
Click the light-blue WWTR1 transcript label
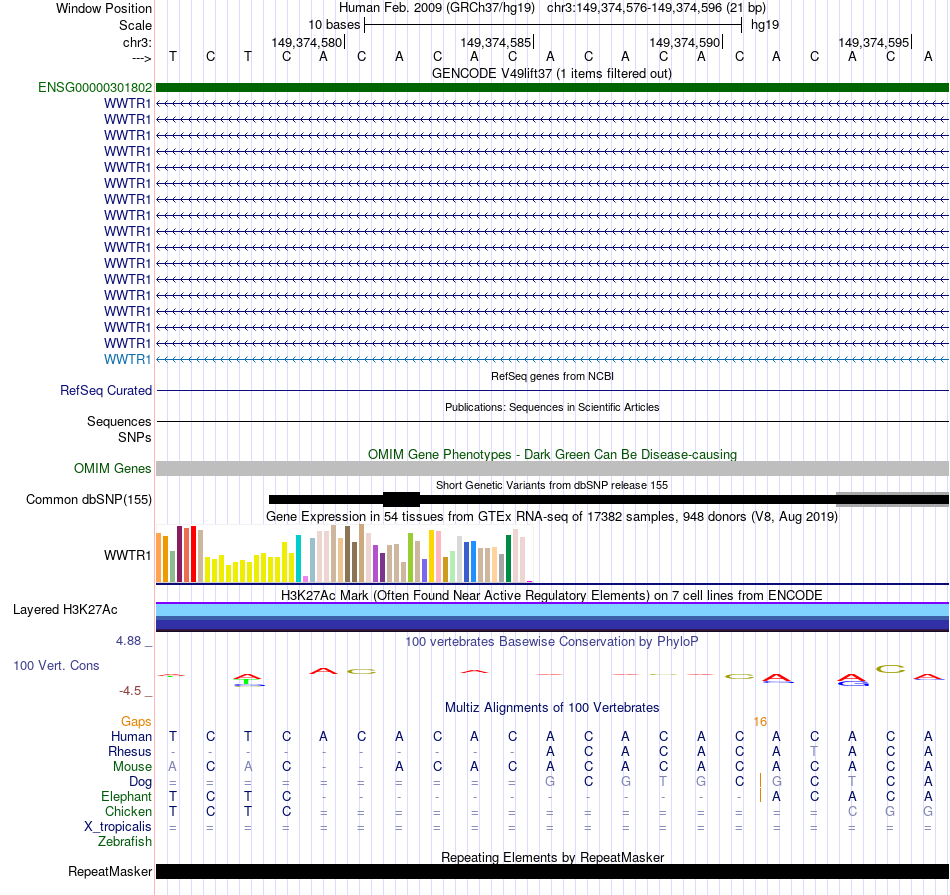tap(127, 359)
